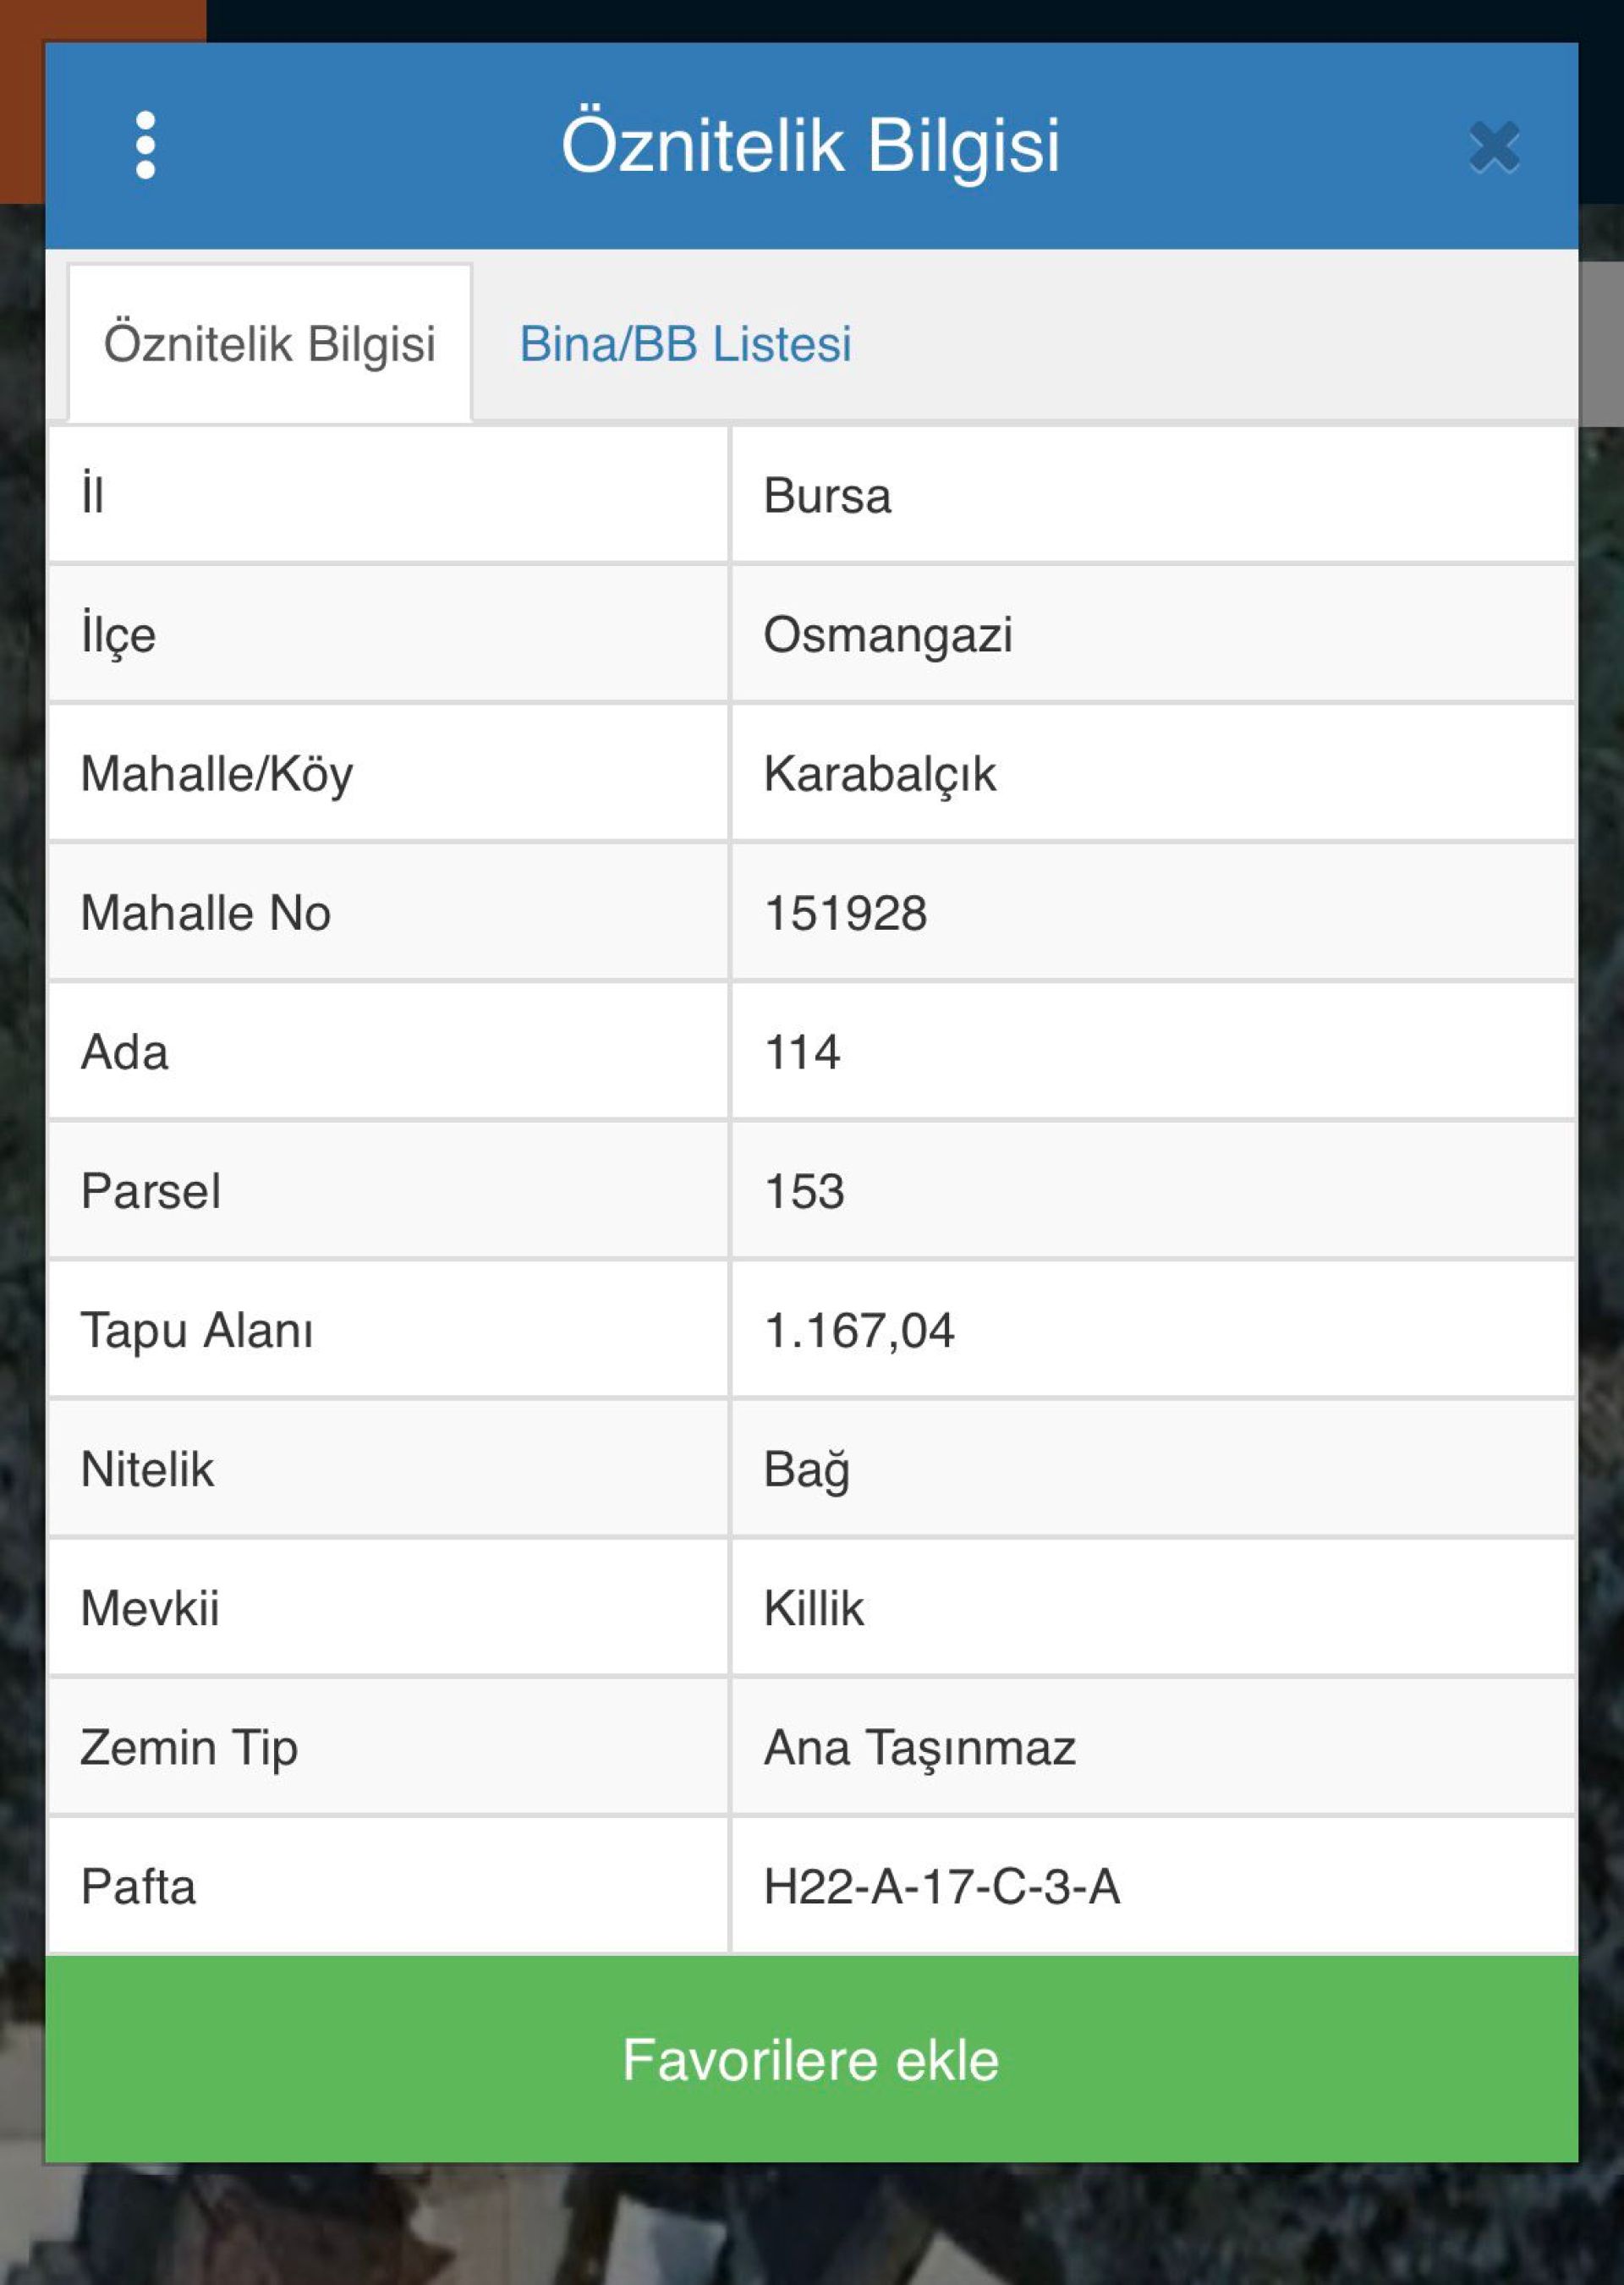Select the Öznitelik Bilgisi tab
This screenshot has height=2285, width=1624.
[269, 344]
